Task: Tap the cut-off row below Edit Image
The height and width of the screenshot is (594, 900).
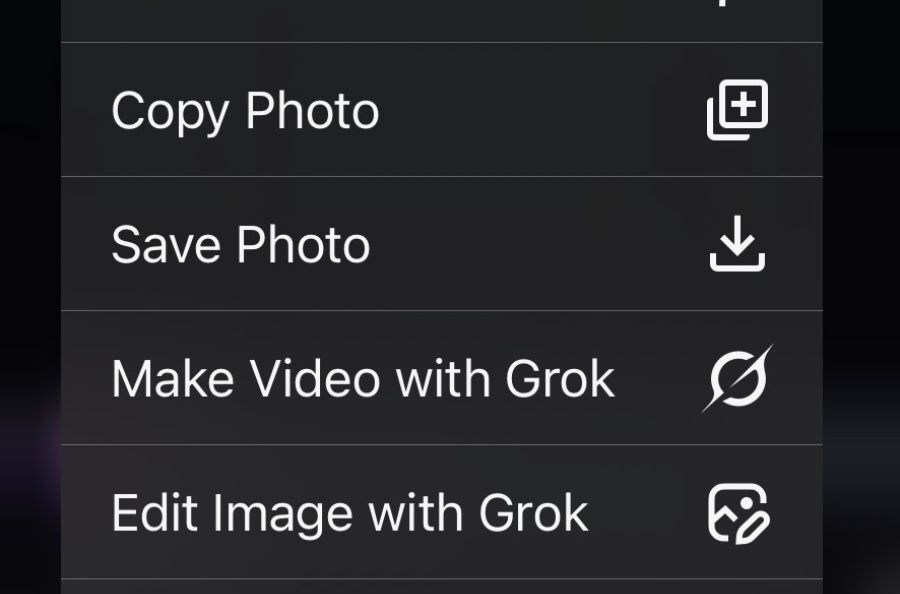Action: pos(441,587)
